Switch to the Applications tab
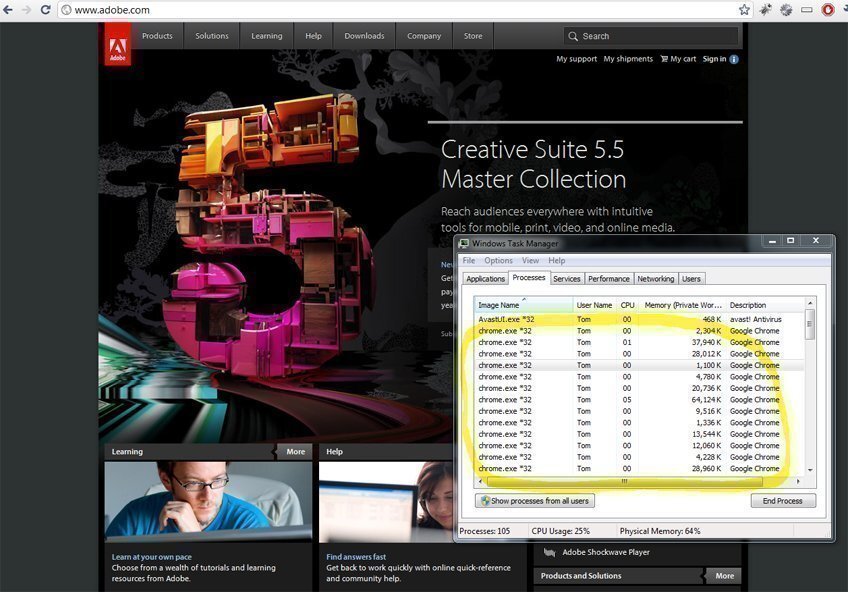Image resolution: width=848 pixels, height=592 pixels. click(485, 278)
